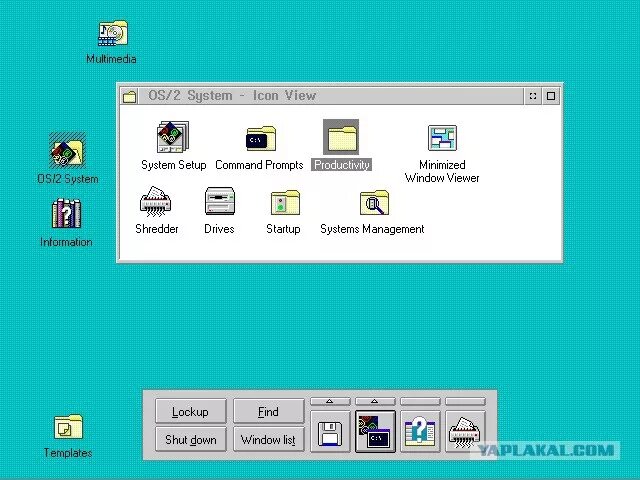Screen dimensions: 640x480
Task: Open System Setup in OS/2 System window
Action: click(x=173, y=137)
